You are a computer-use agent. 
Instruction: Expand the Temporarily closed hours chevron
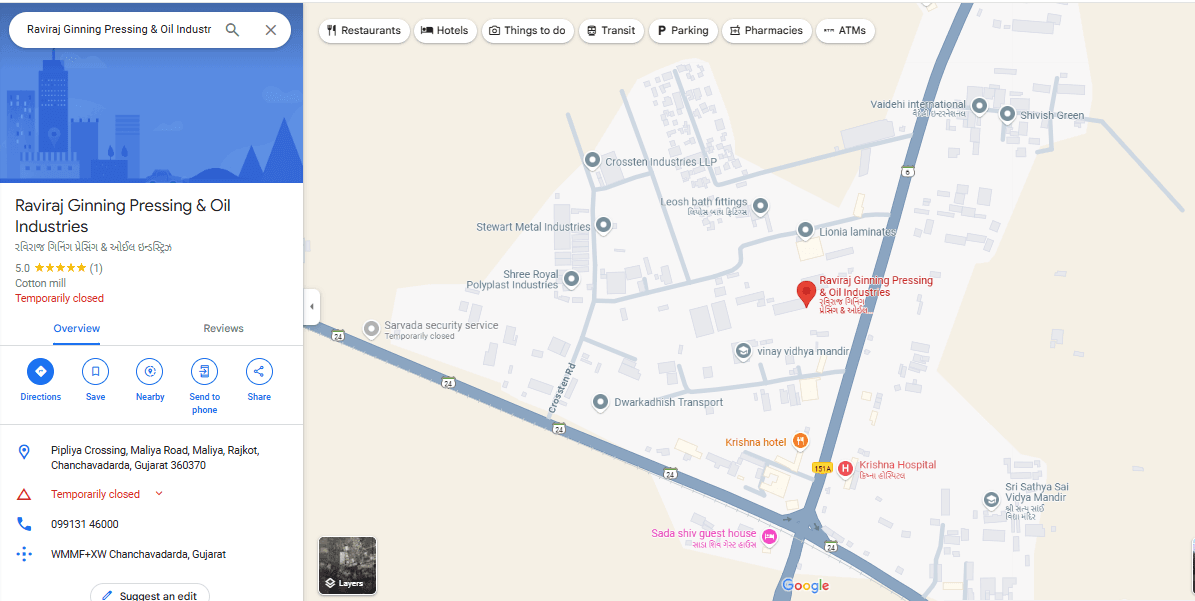(x=159, y=494)
